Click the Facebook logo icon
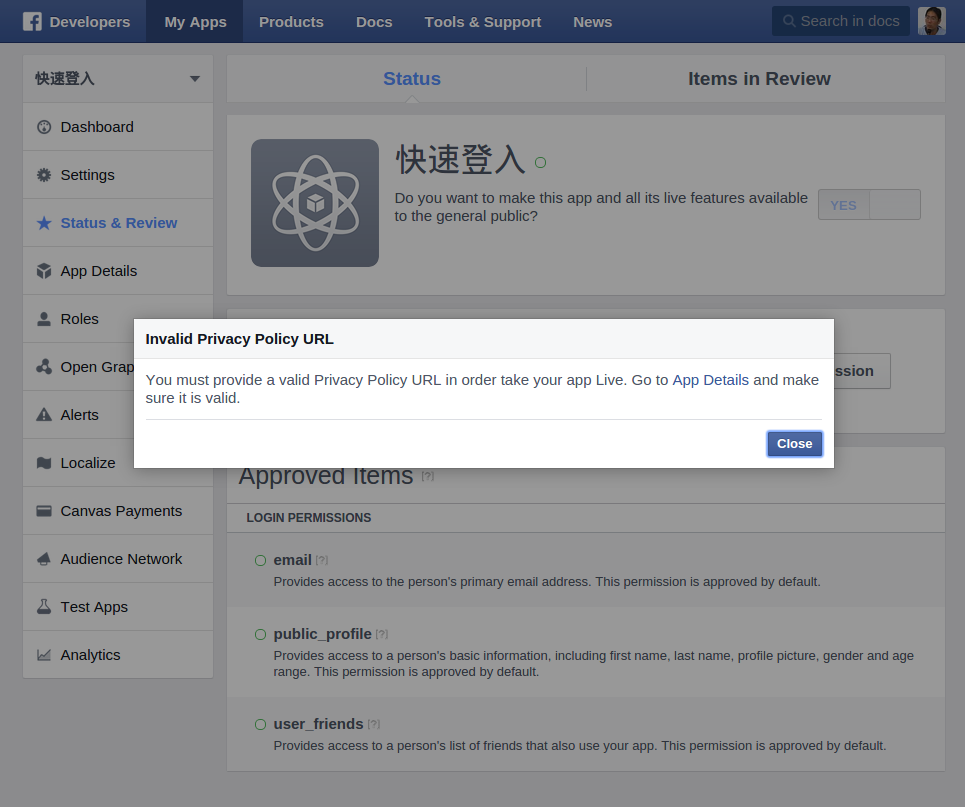This screenshot has height=807, width=965. [32, 21]
